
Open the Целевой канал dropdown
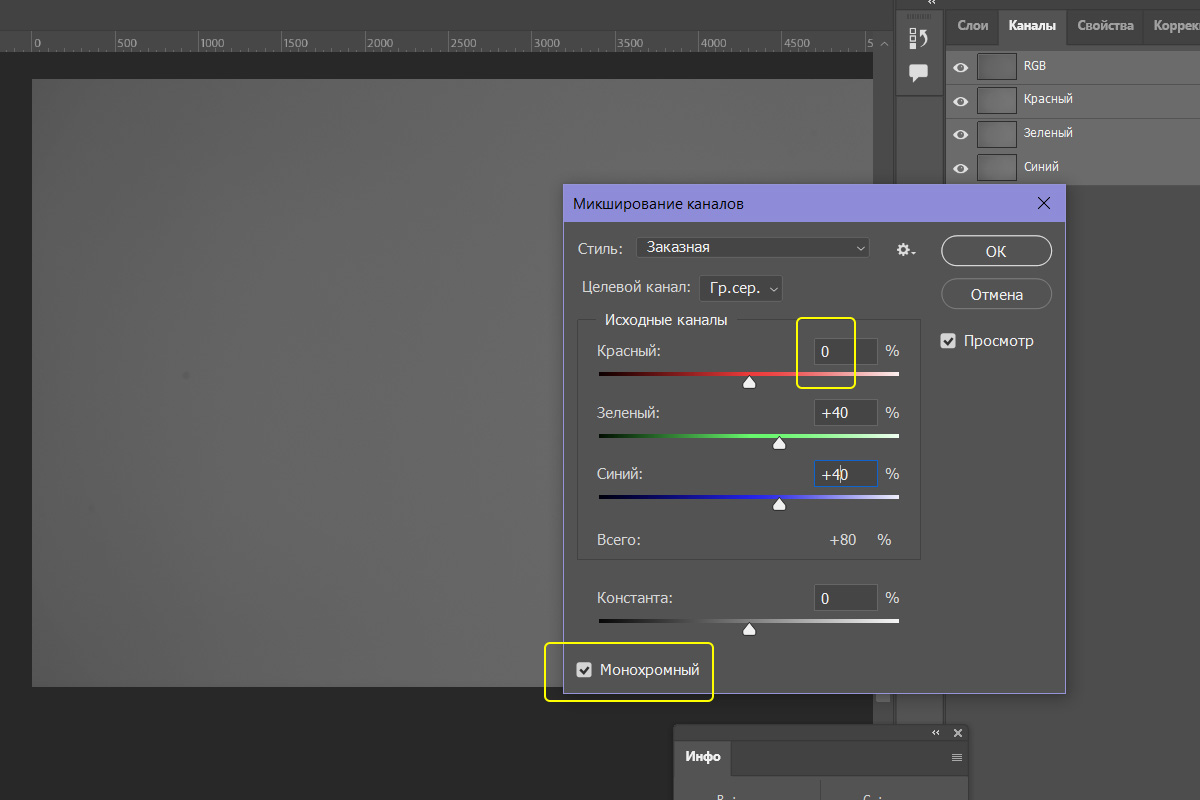[741, 288]
